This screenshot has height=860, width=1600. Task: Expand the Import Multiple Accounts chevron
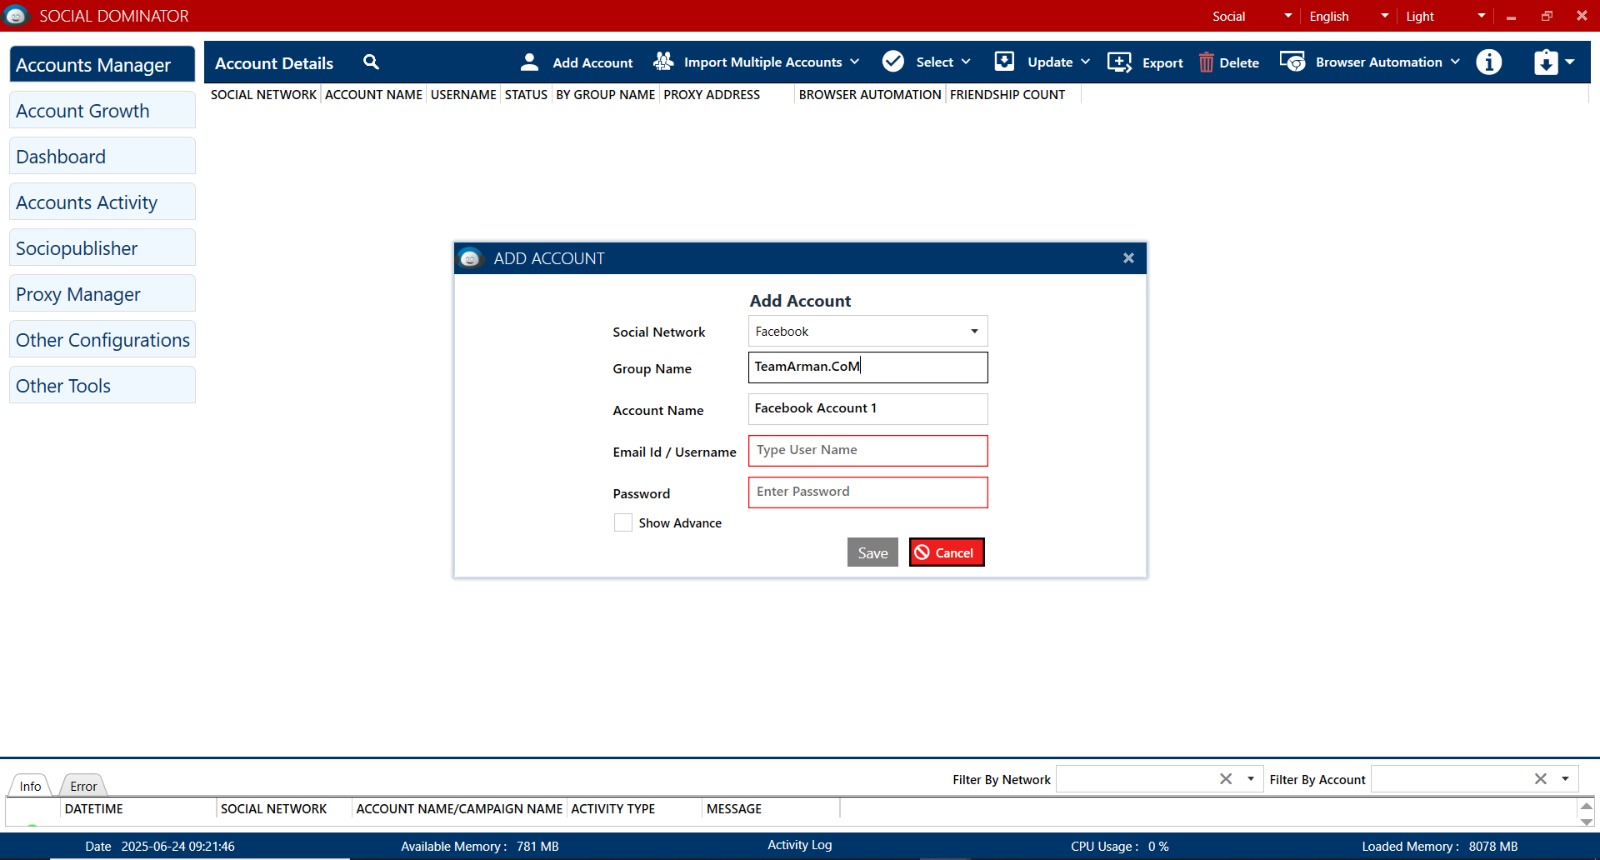855,62
